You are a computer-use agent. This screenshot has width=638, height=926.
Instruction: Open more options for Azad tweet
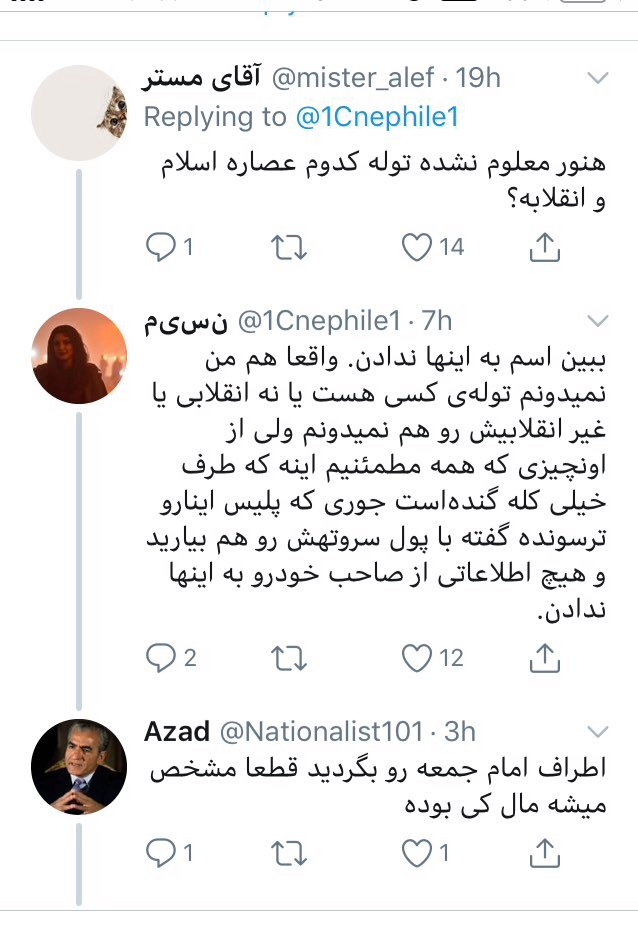tap(597, 731)
